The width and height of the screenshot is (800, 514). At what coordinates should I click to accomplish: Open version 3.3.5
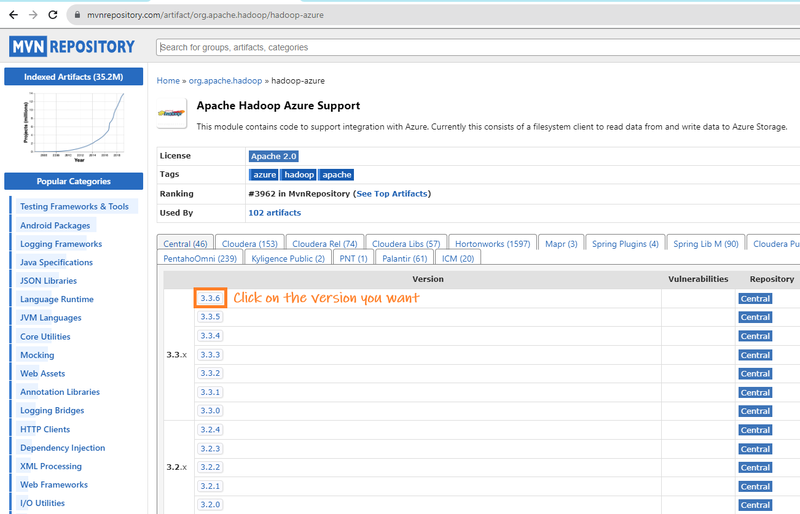tap(210, 317)
